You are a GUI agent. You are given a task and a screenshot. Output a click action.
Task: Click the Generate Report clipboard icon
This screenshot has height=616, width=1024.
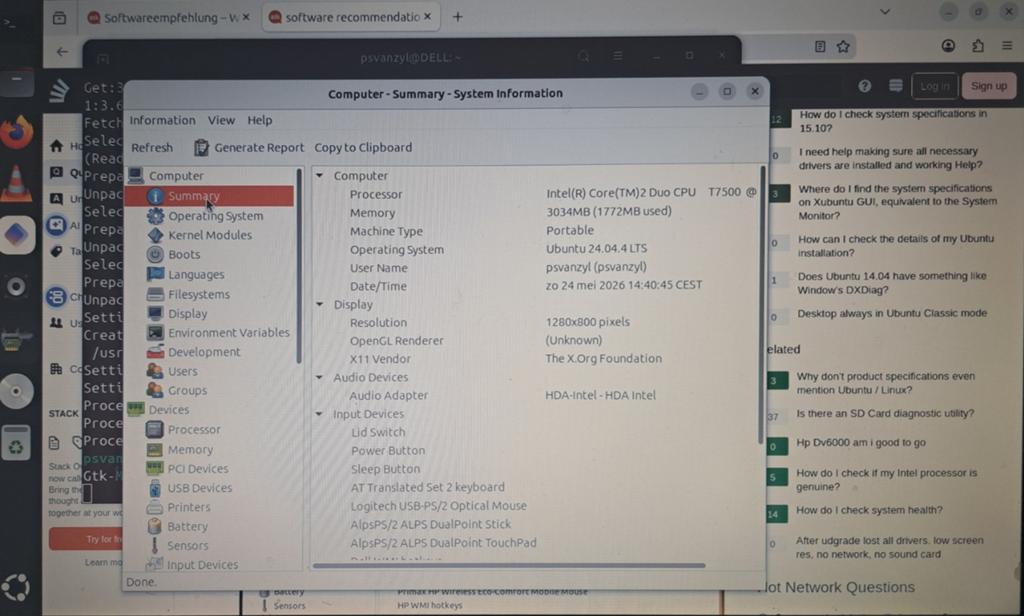coord(201,148)
